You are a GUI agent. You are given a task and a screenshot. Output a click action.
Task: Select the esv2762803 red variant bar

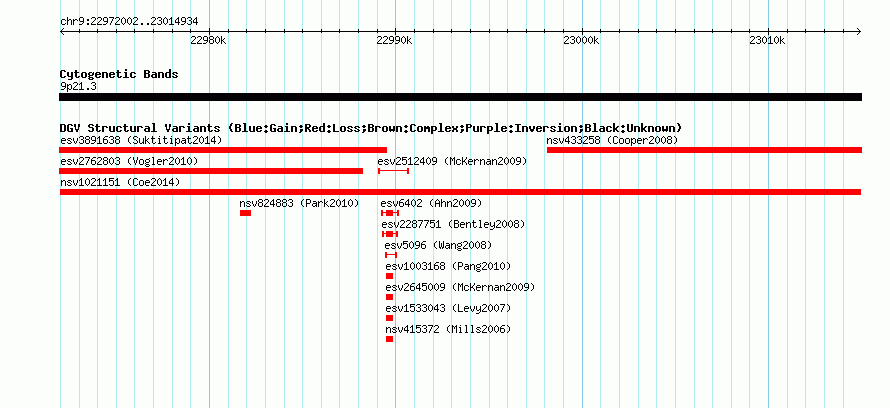[211, 171]
